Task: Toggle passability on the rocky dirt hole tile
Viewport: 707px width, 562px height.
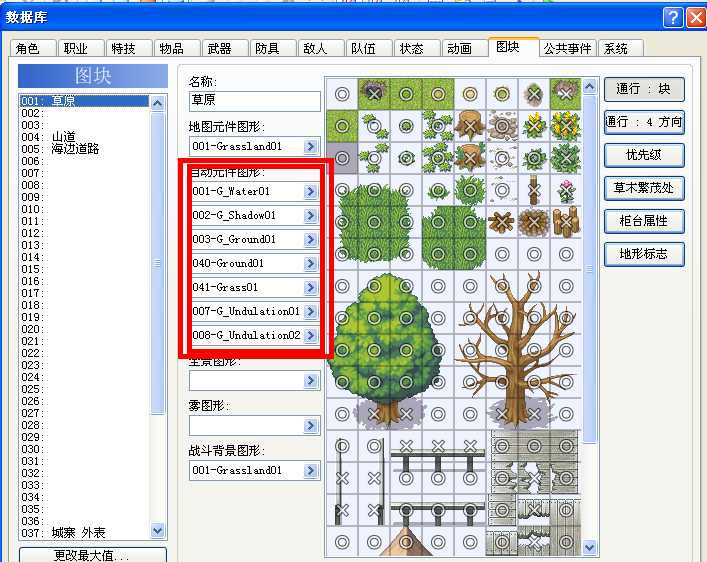Action: click(x=534, y=94)
